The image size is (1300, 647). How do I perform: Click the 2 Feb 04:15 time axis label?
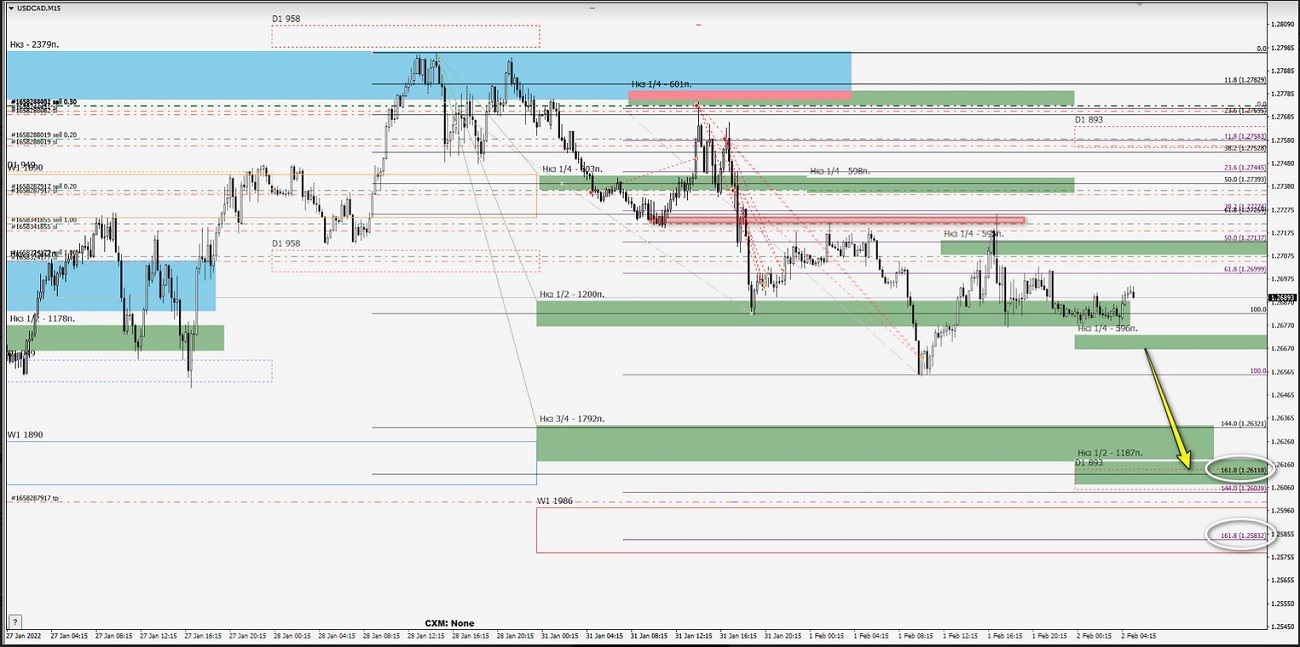tap(1137, 635)
